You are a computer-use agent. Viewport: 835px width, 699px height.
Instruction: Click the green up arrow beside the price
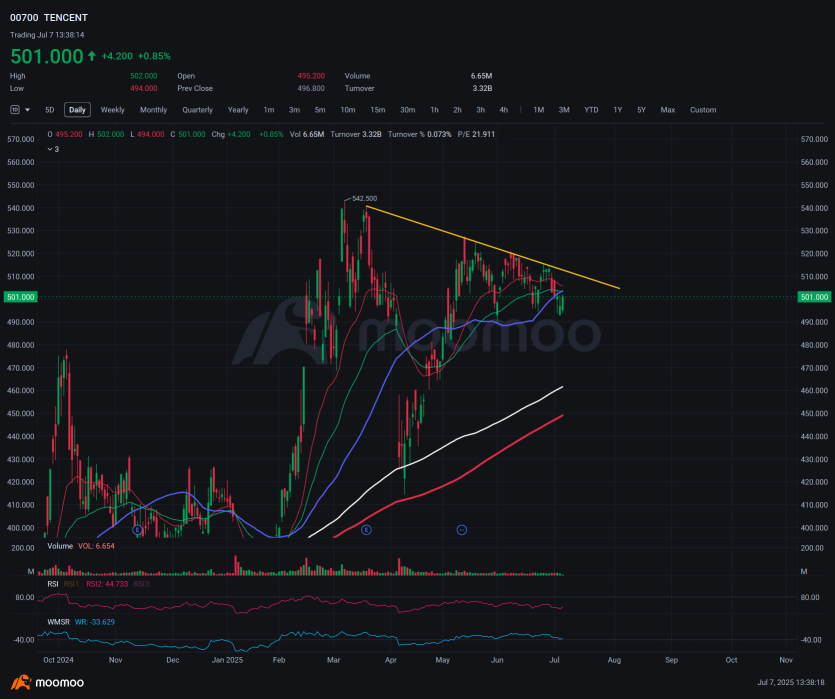[92, 56]
